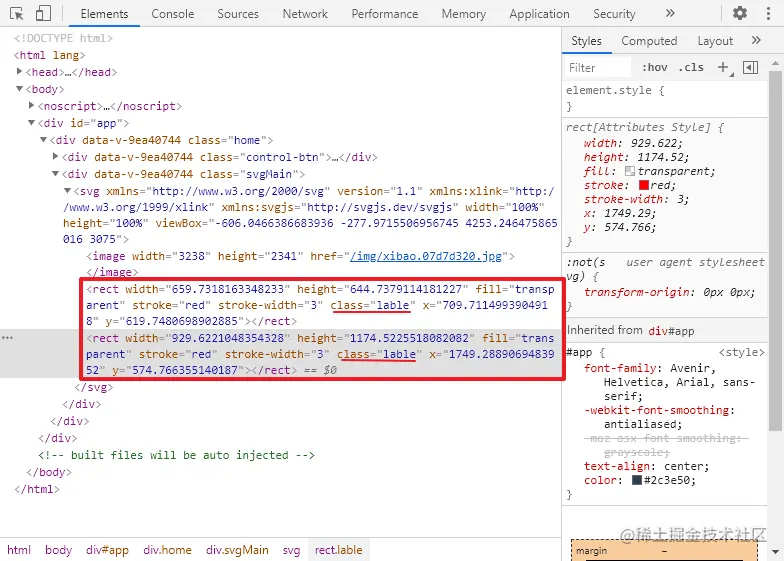Toggle .cls element classes panel
This screenshot has width=784, height=561.
[x=691, y=68]
